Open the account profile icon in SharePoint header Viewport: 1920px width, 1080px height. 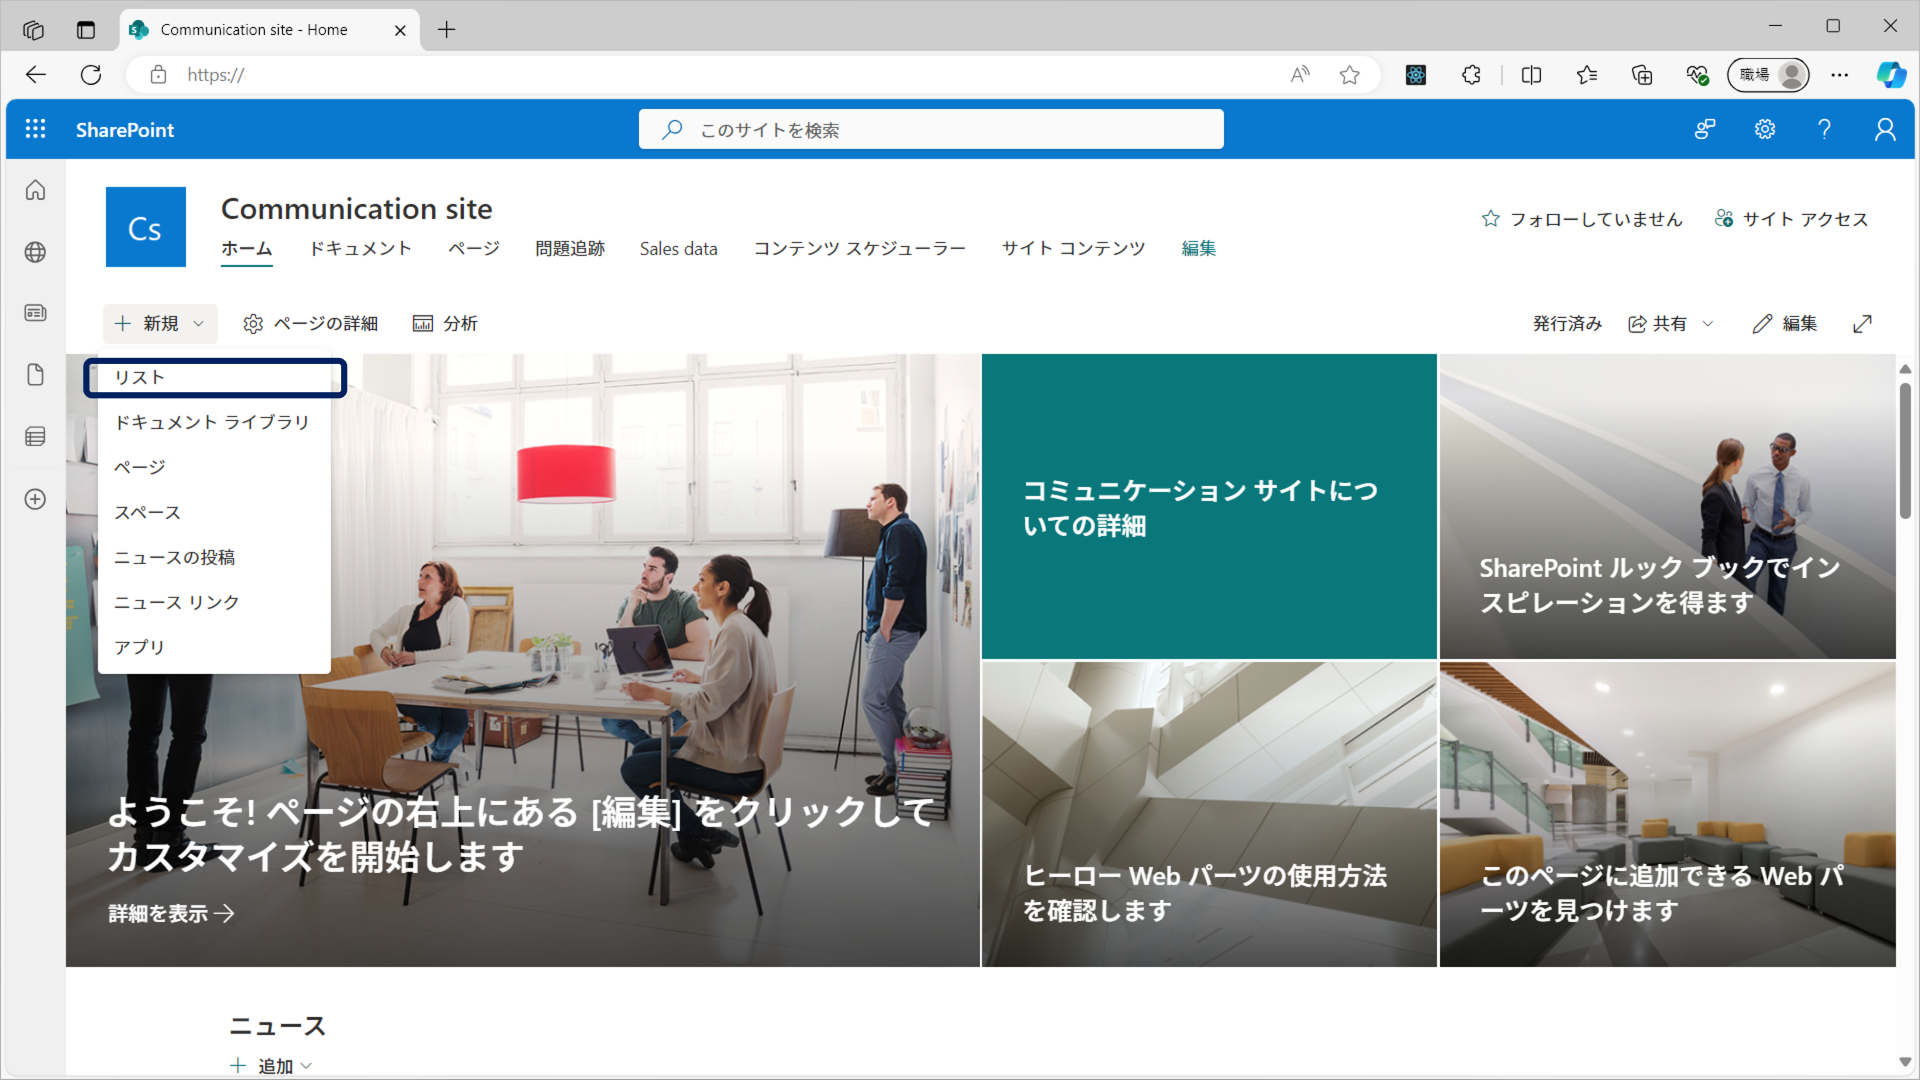[x=1885, y=129]
